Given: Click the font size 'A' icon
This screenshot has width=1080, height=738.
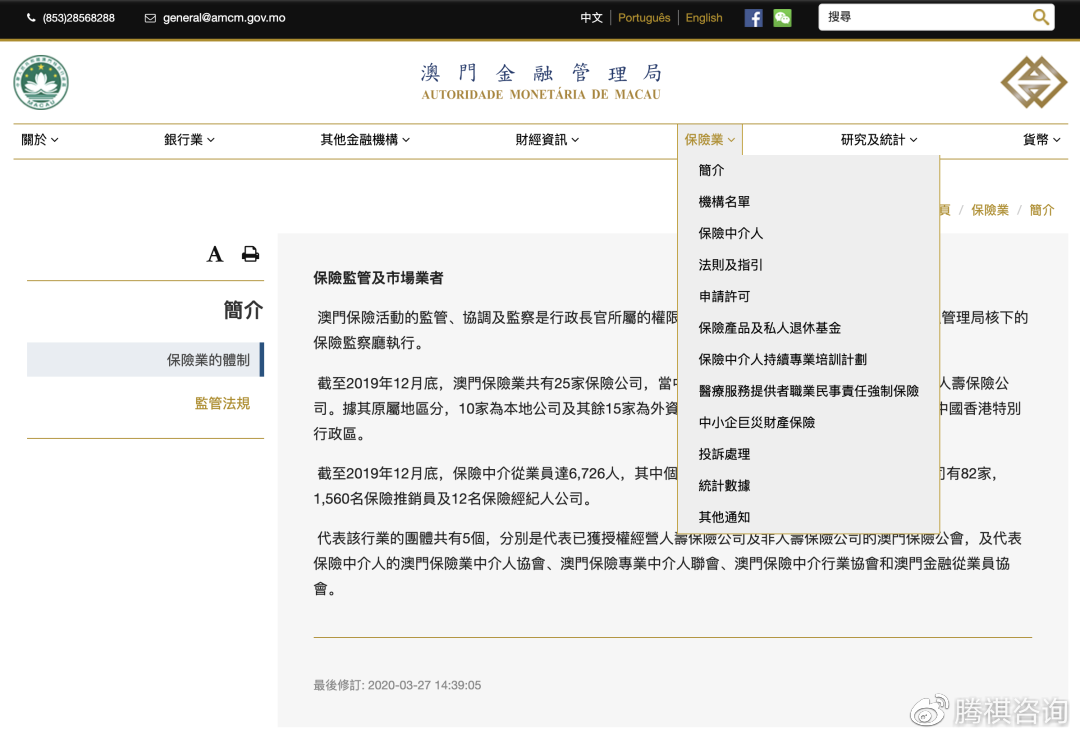Looking at the screenshot, I should [214, 254].
